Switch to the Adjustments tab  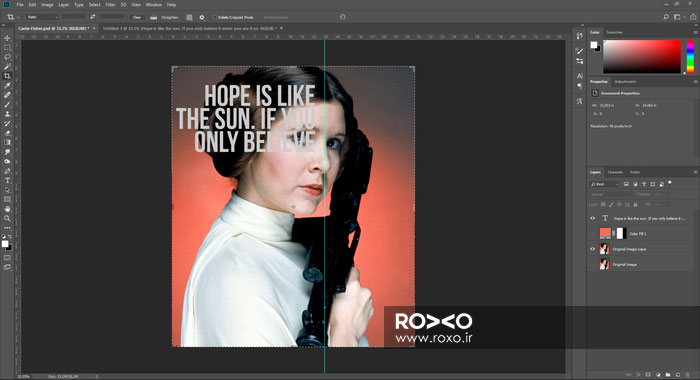click(625, 82)
